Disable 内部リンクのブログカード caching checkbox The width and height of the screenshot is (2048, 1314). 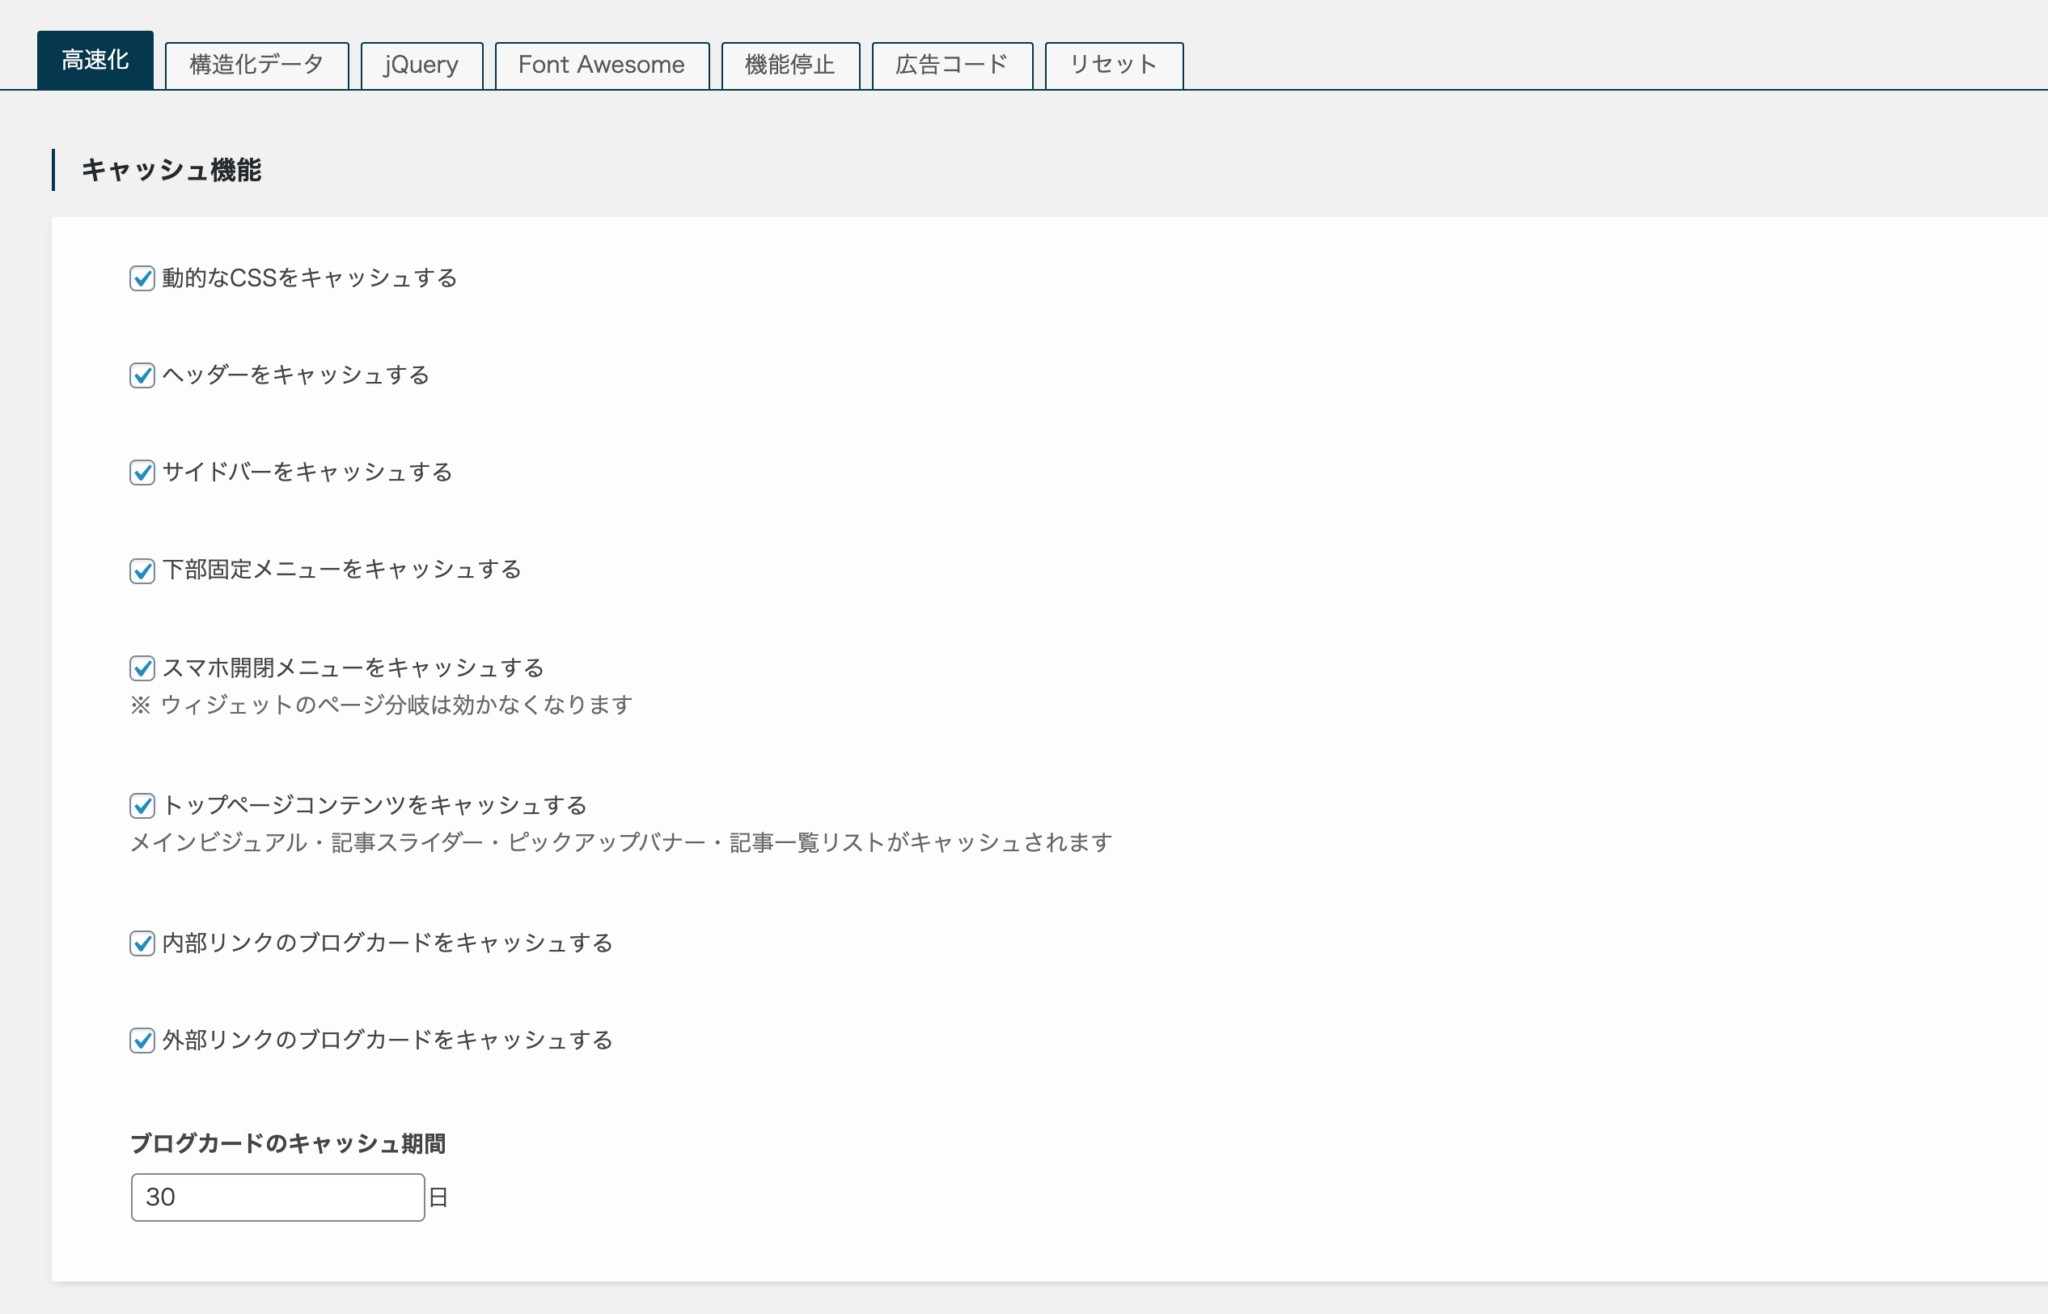tap(142, 943)
